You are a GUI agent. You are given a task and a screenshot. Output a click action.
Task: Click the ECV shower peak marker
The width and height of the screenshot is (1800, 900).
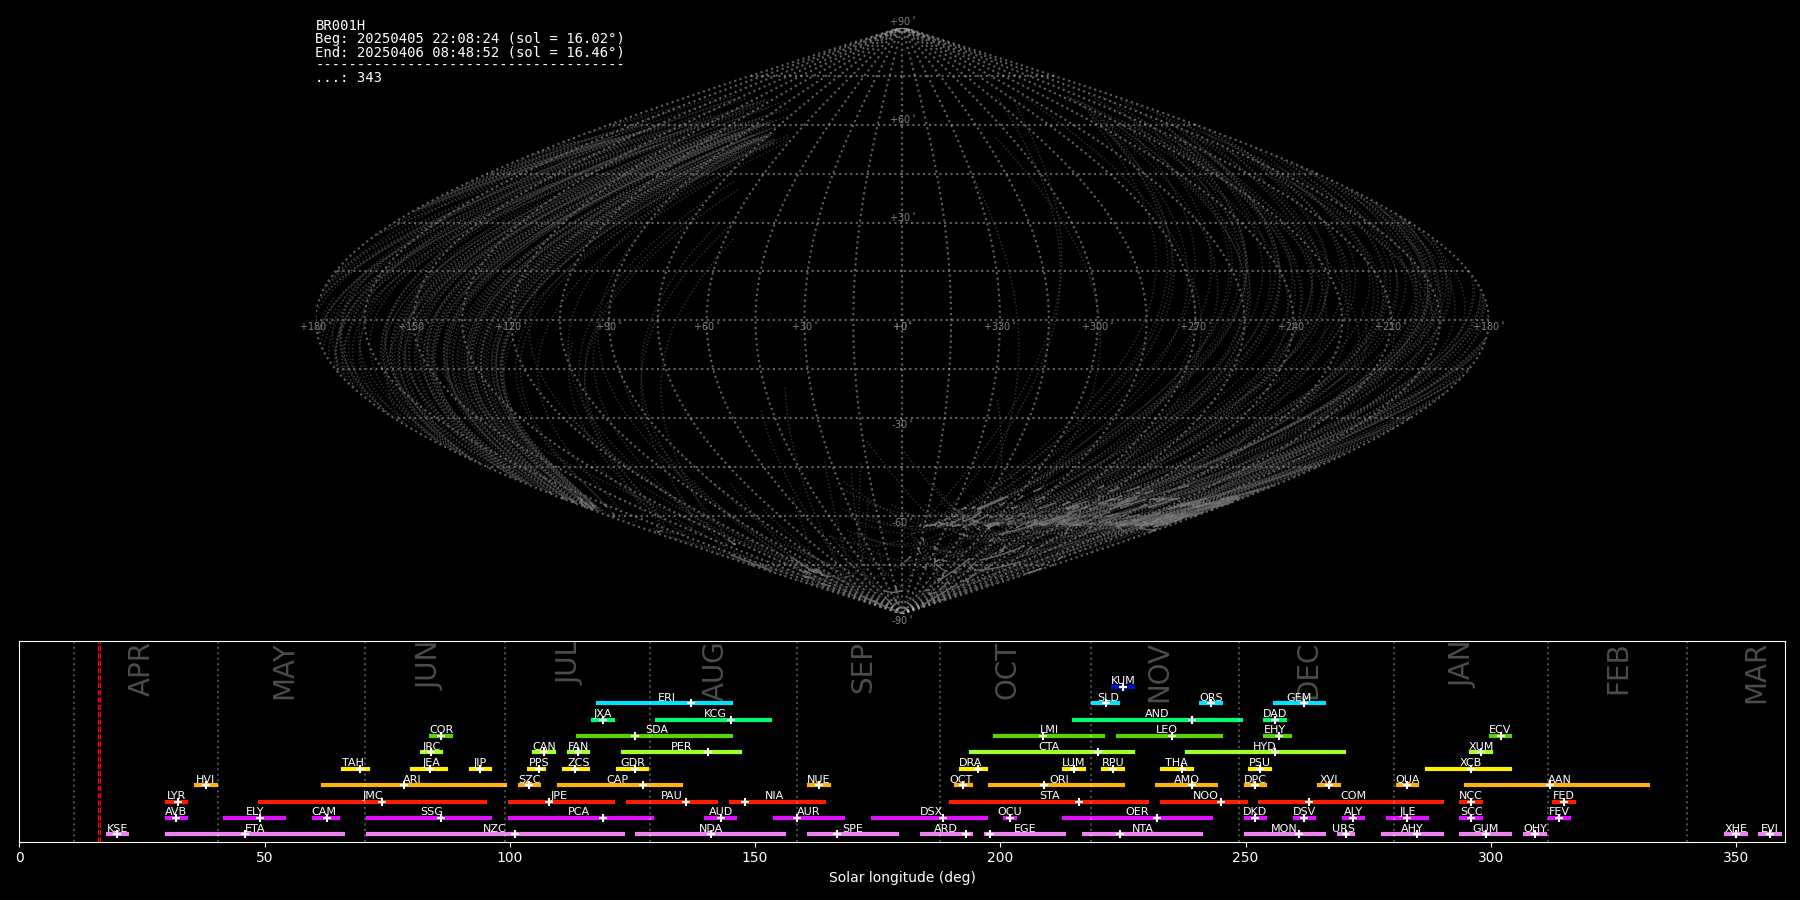click(1500, 736)
